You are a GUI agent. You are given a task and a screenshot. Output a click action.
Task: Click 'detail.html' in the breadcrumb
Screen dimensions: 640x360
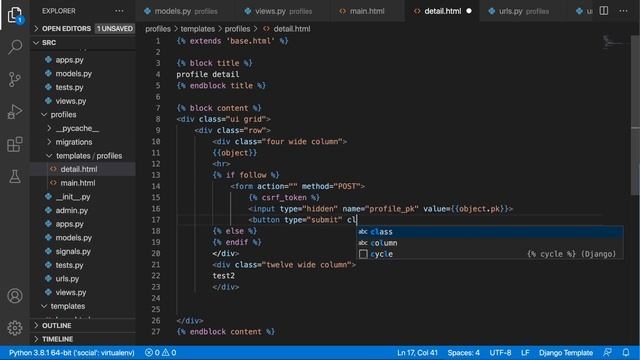[291, 29]
